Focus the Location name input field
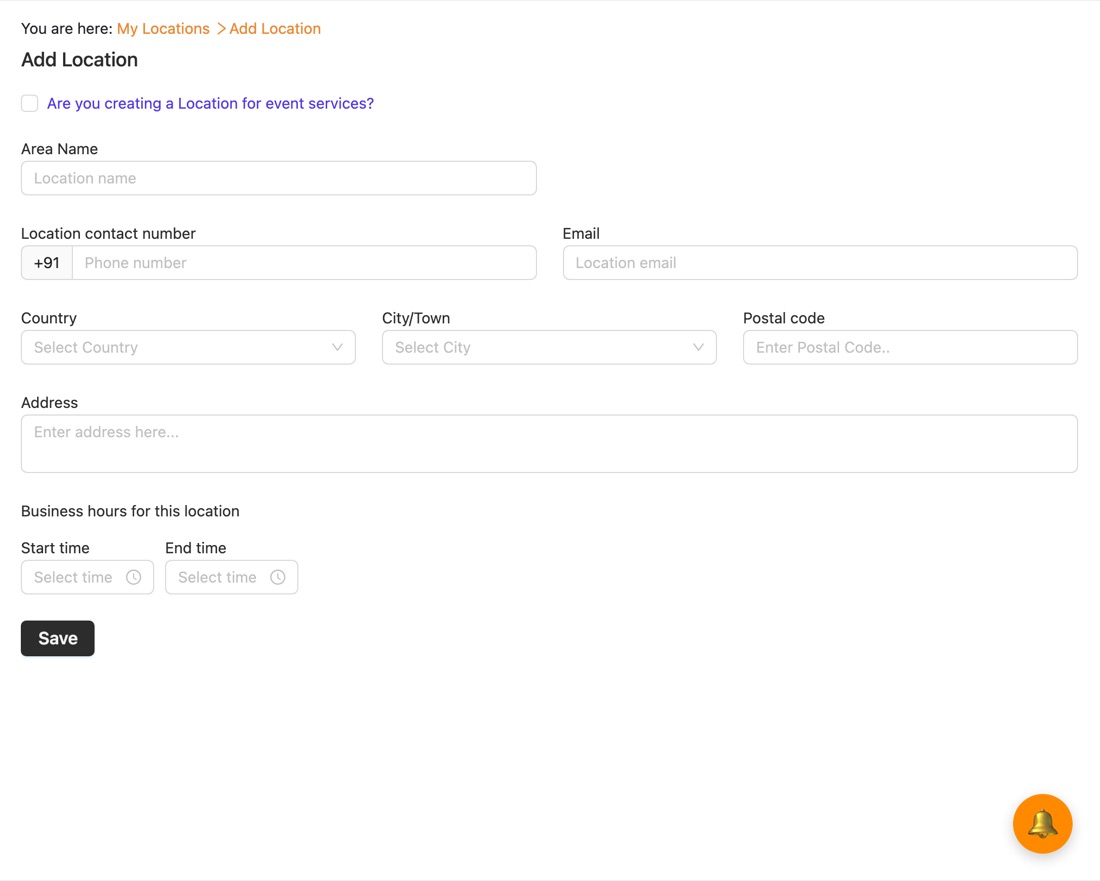Screen dimensions: 1100x881 tap(279, 178)
